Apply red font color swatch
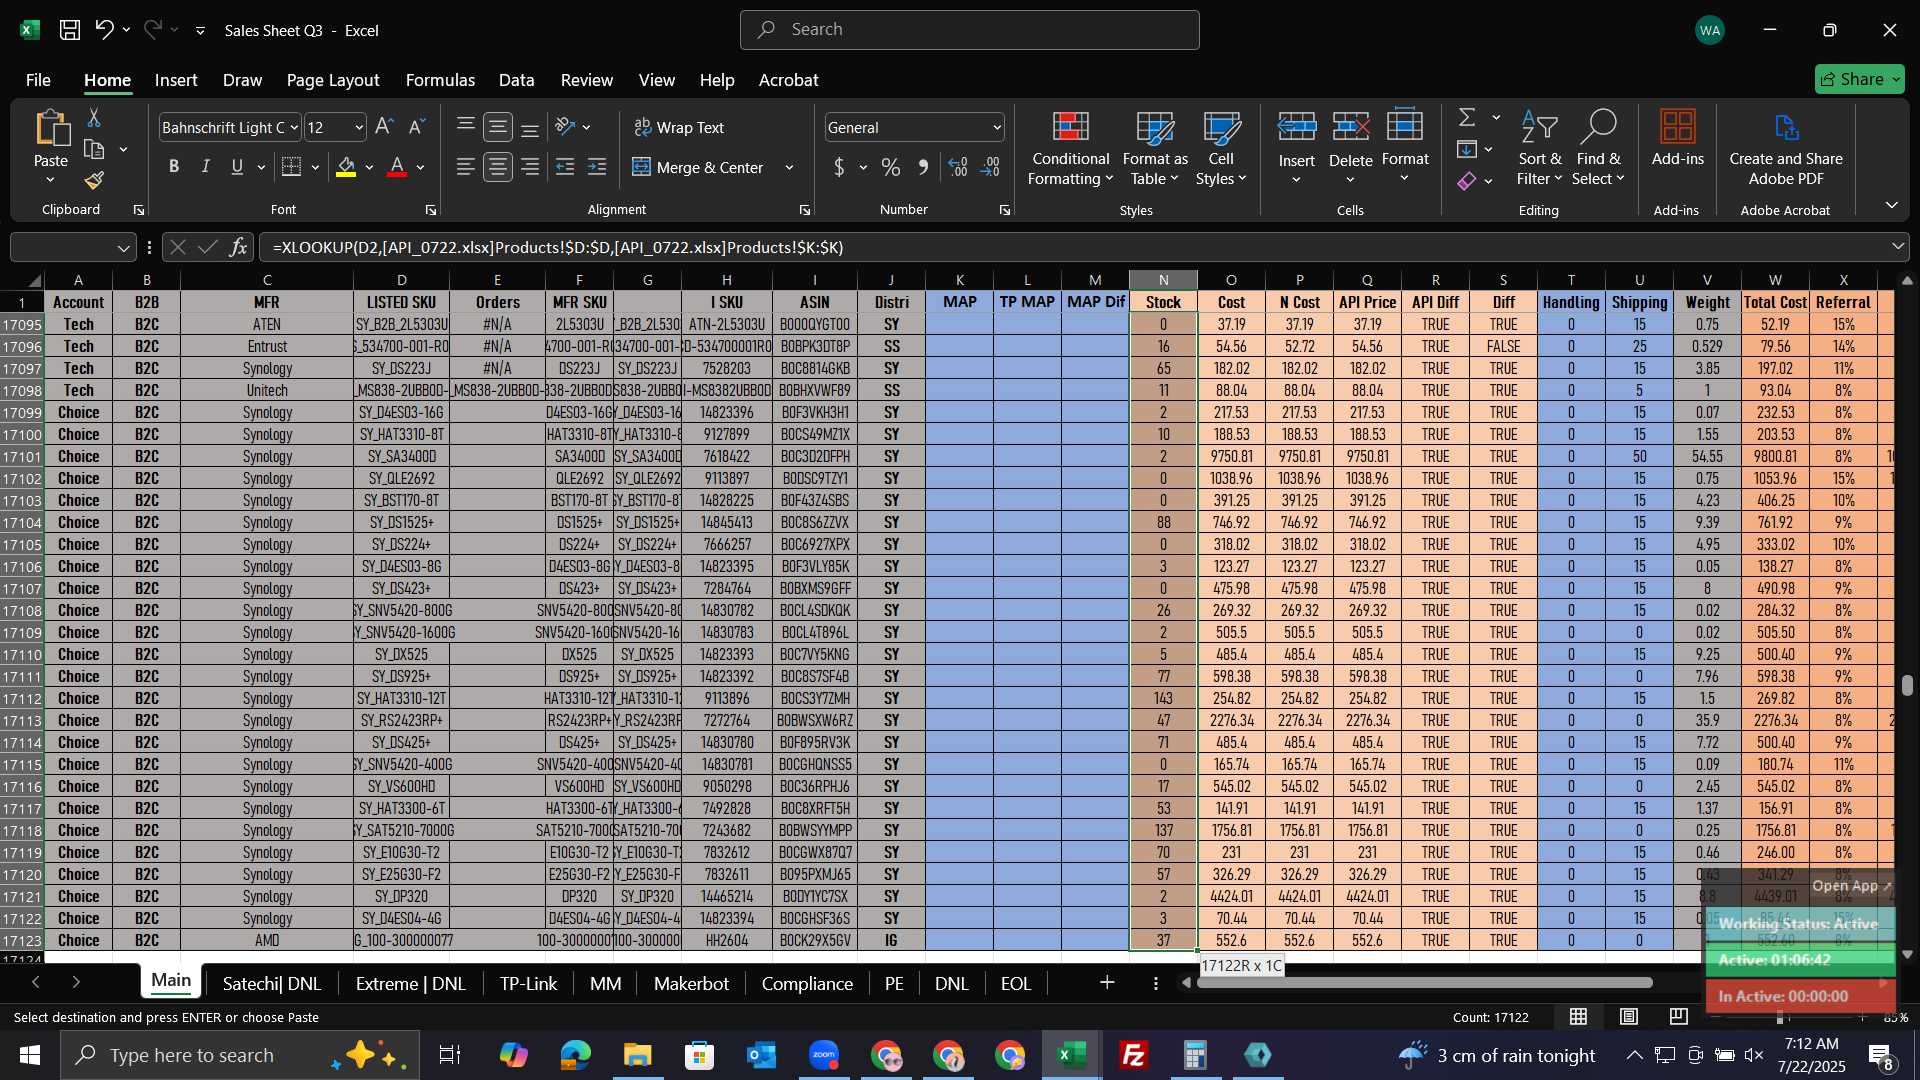Image resolution: width=1920 pixels, height=1080 pixels. click(x=397, y=167)
